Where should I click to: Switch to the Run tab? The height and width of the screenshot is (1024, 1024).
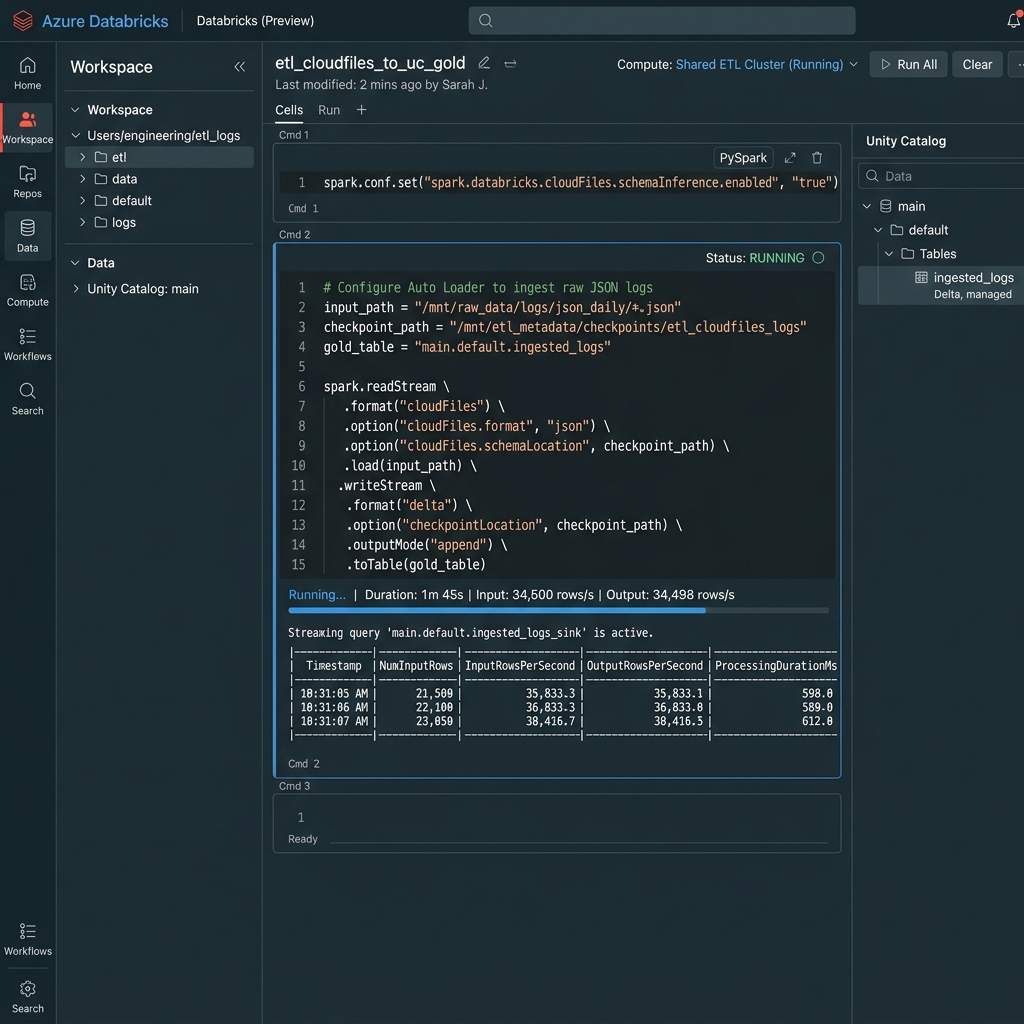[329, 110]
